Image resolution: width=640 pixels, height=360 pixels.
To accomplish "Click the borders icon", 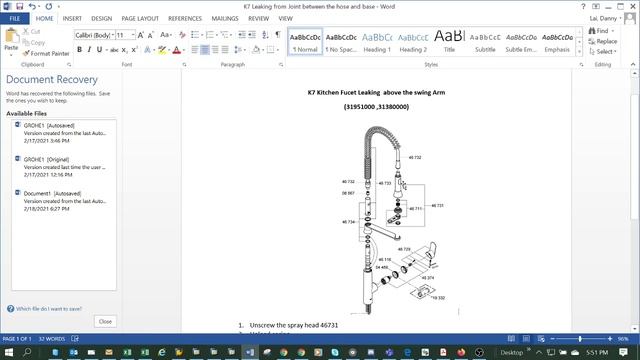I will (x=270, y=50).
